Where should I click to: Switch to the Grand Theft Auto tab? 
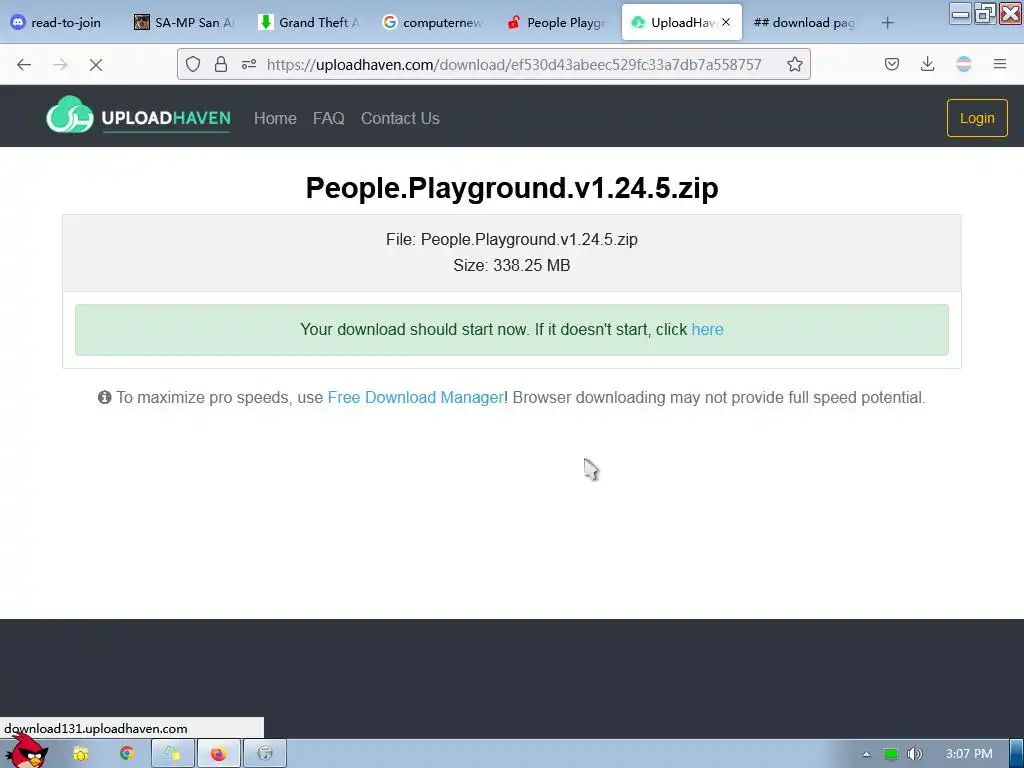(x=307, y=22)
